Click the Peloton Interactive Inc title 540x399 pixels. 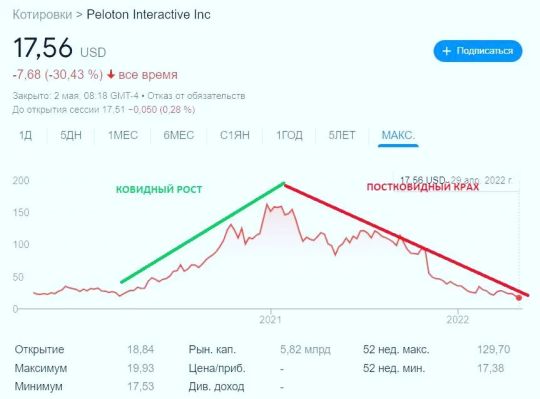[148, 15]
